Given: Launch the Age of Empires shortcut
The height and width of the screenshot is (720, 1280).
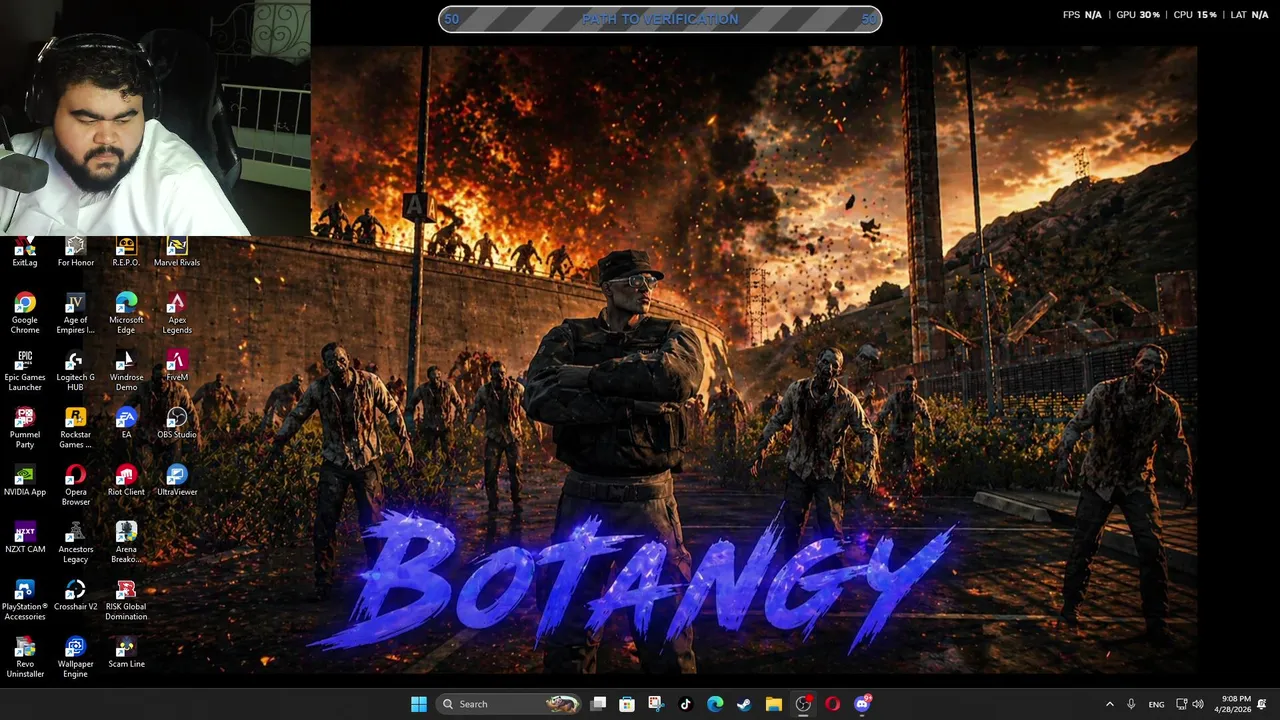Looking at the screenshot, I should (76, 314).
